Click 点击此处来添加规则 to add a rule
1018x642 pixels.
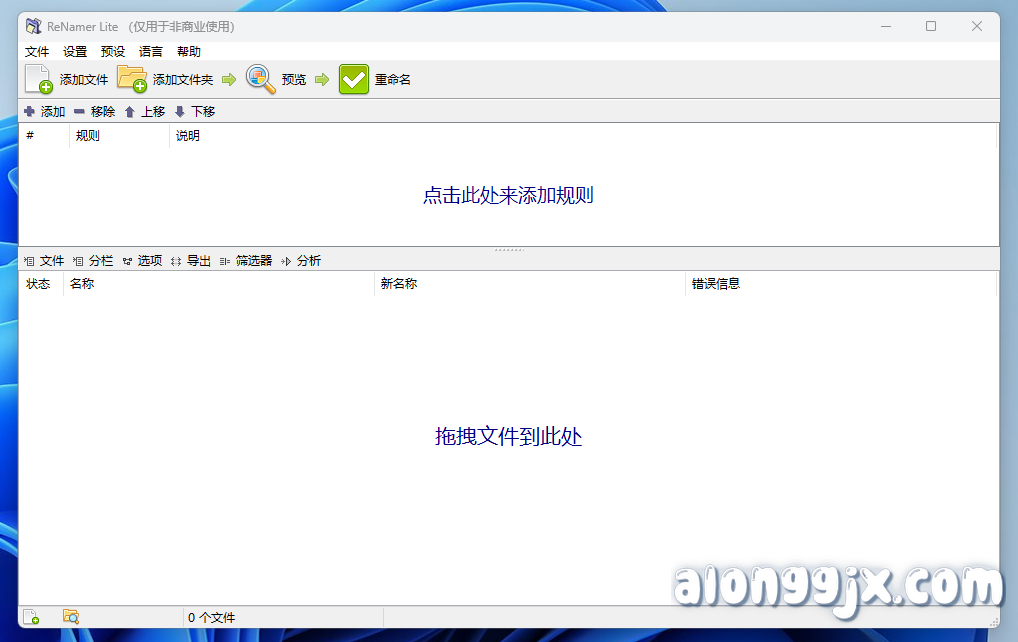click(509, 195)
